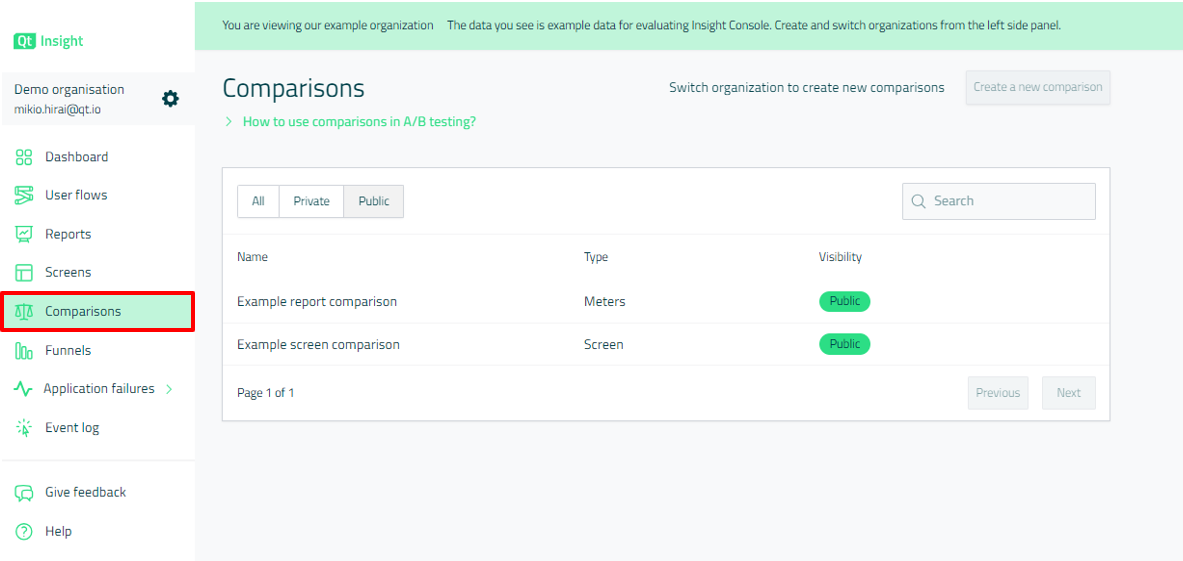The image size is (1183, 561).
Task: Click the Qt Insight logo
Action: click(48, 41)
